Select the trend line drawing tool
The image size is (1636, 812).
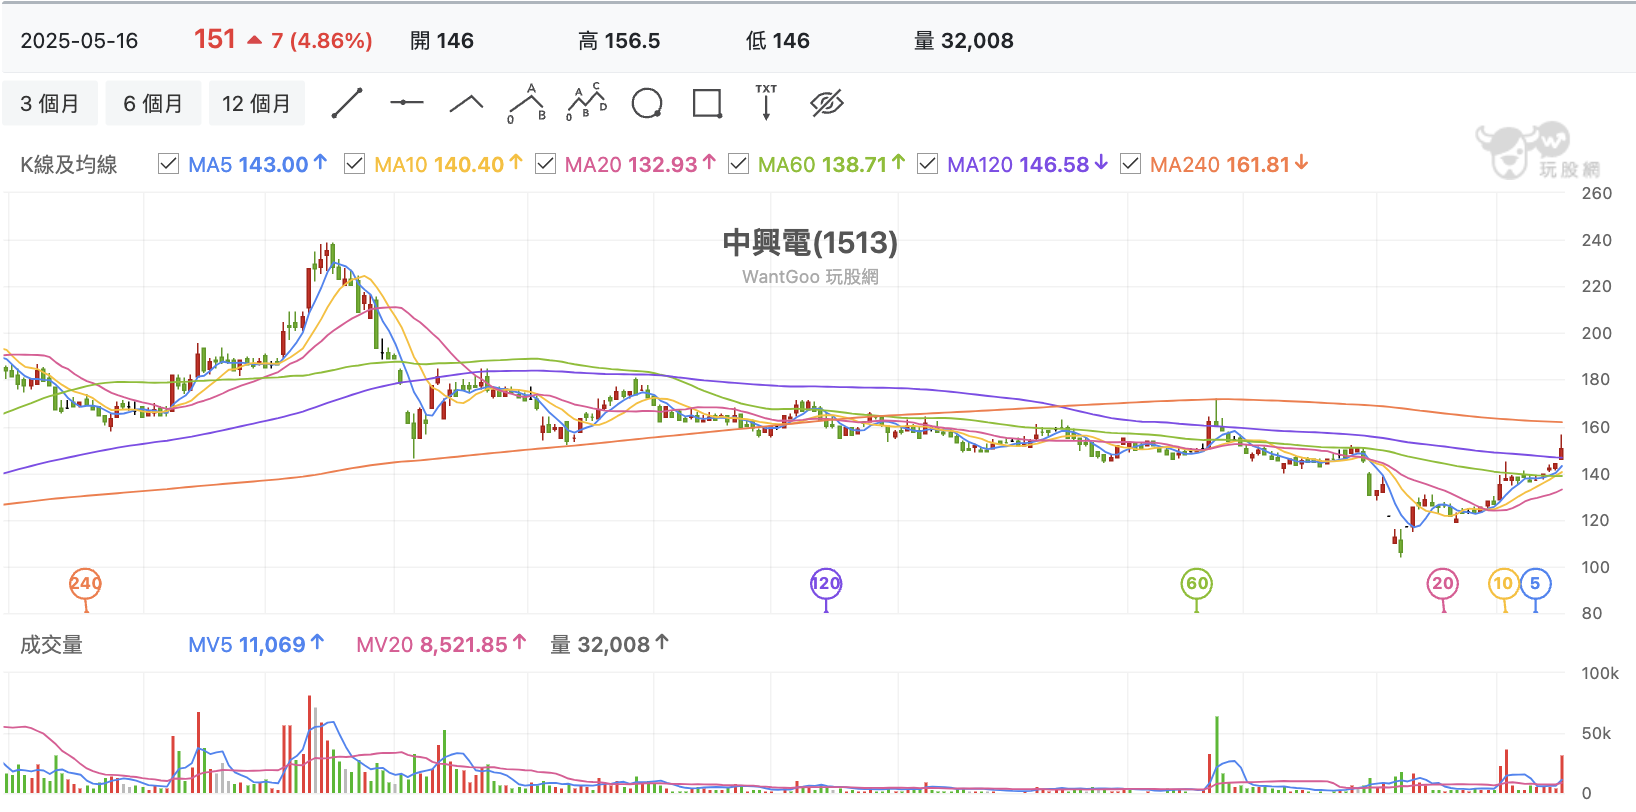coord(347,103)
